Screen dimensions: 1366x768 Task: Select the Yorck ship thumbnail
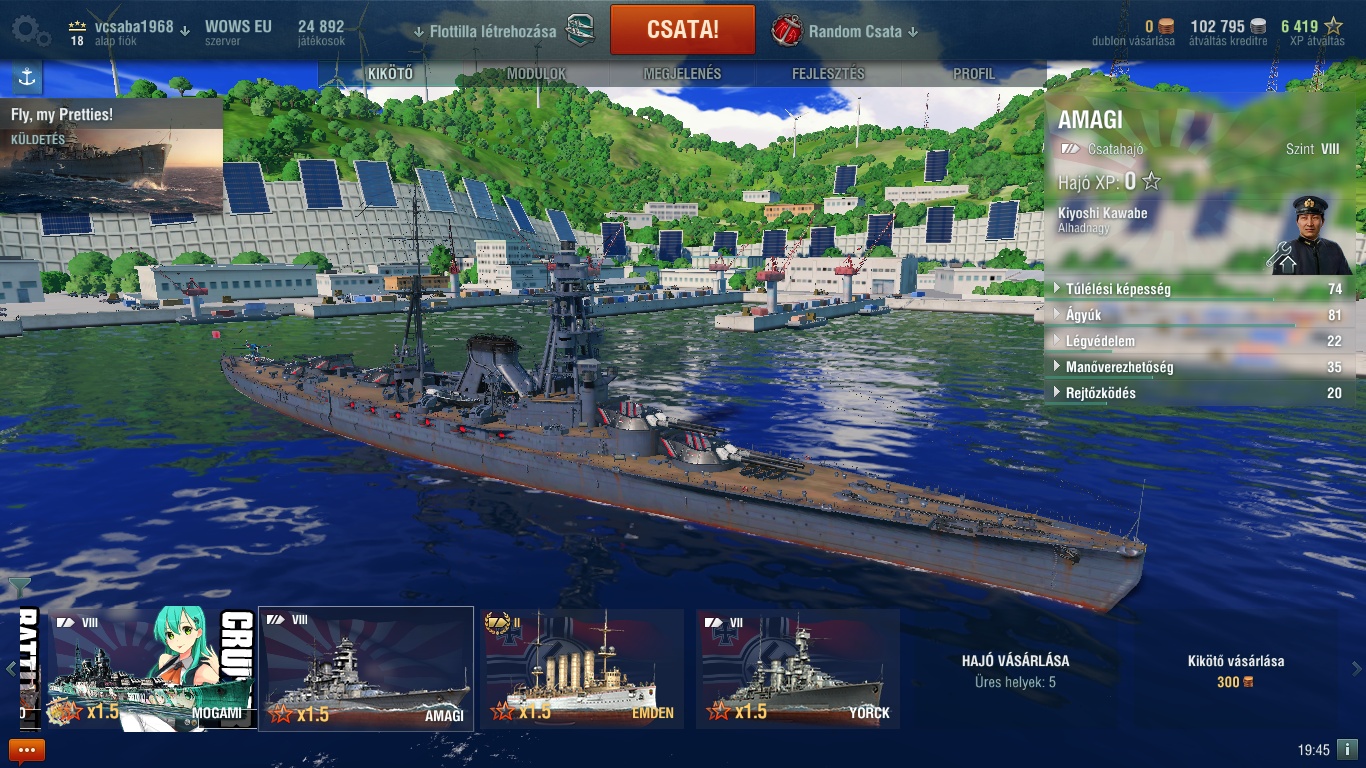798,669
